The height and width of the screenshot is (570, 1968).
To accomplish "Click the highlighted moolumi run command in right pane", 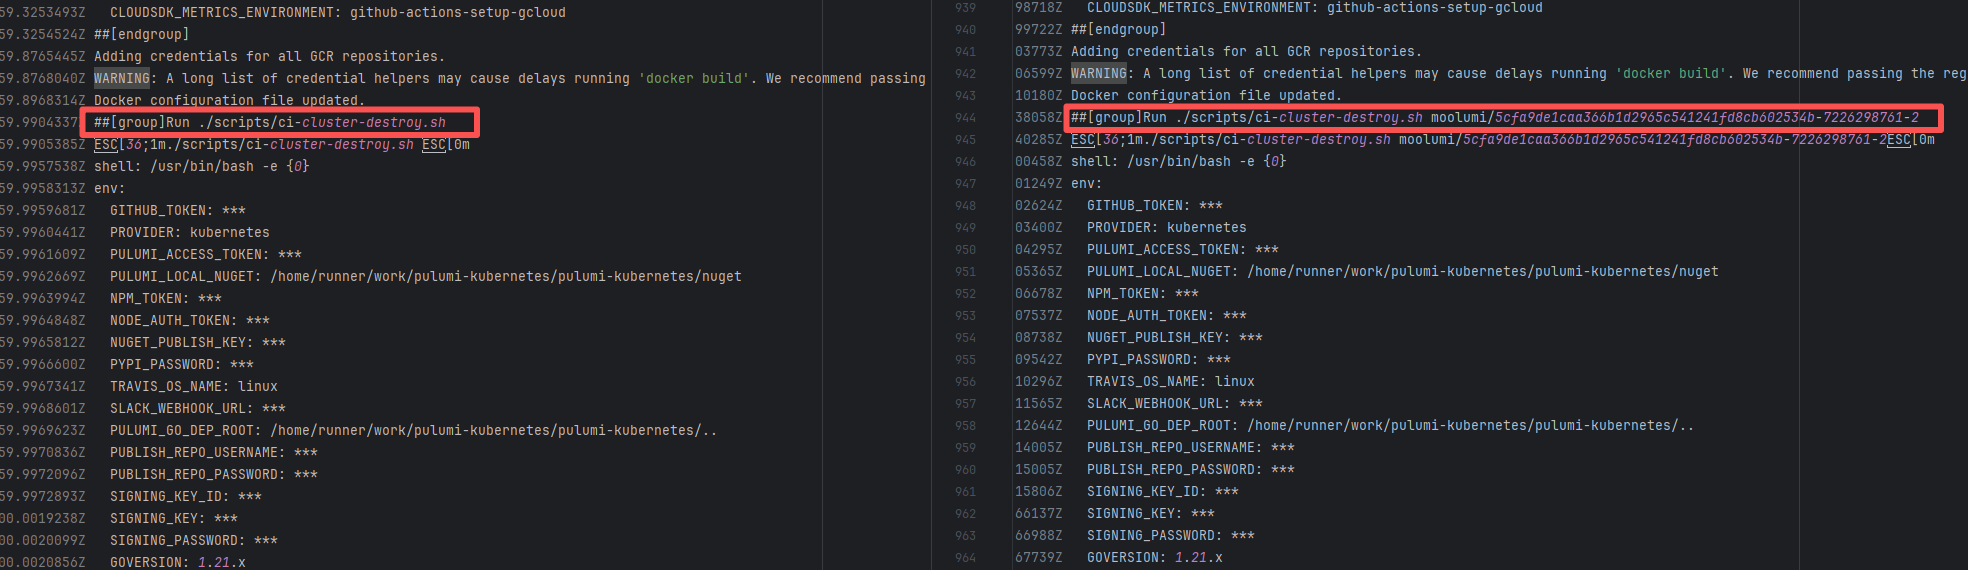I will click(x=1495, y=118).
